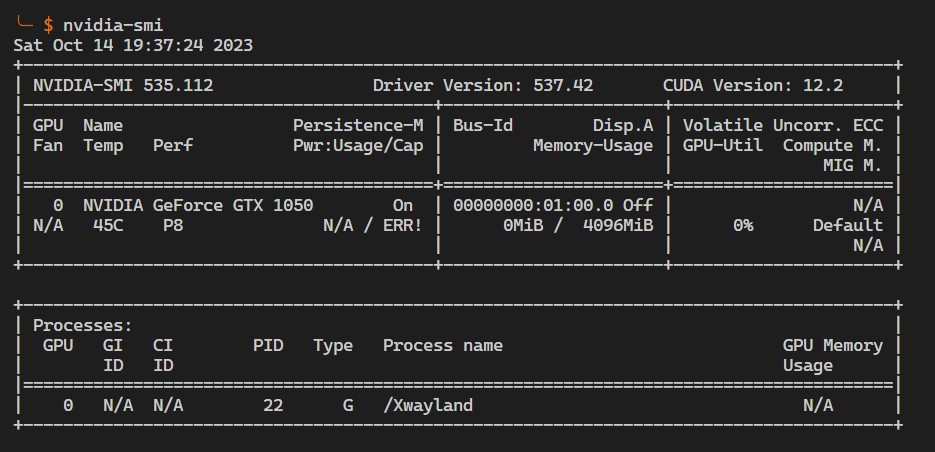Viewport: 935px width, 452px height.
Task: Click the N/A / ERR! power value
Action: click(x=373, y=225)
